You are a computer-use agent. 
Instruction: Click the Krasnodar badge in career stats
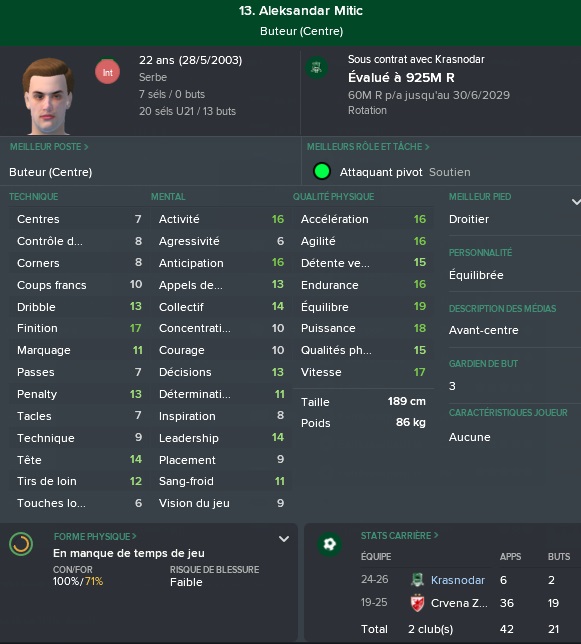[x=418, y=580]
